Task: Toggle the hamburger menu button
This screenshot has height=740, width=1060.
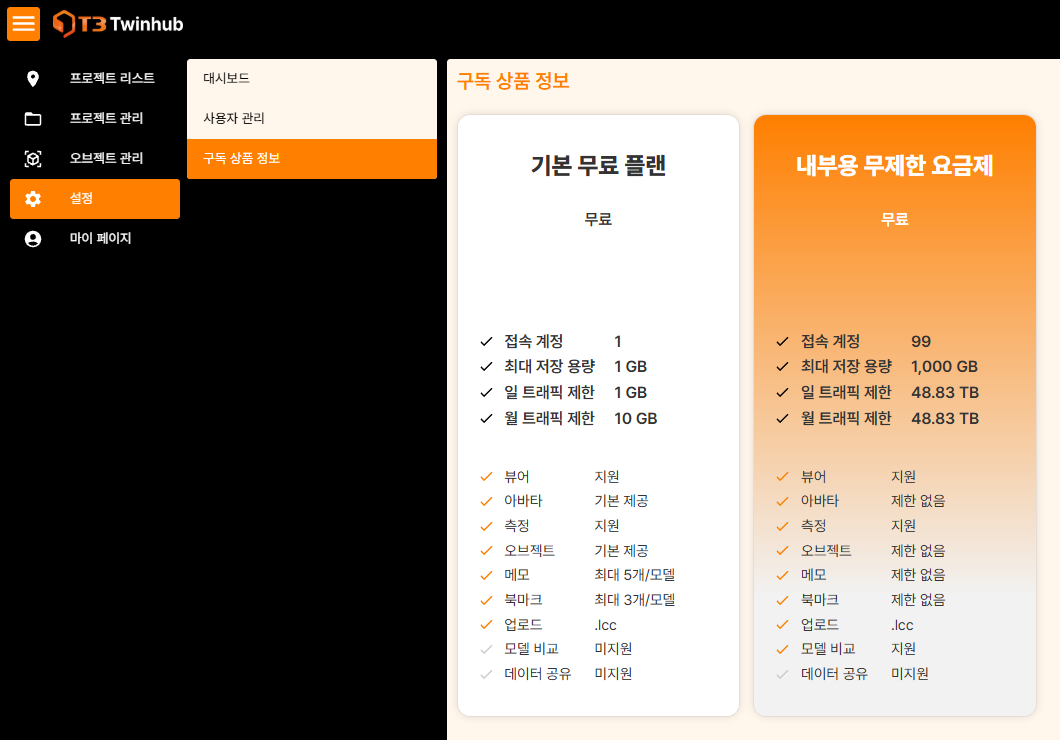Action: pyautogui.click(x=23, y=24)
